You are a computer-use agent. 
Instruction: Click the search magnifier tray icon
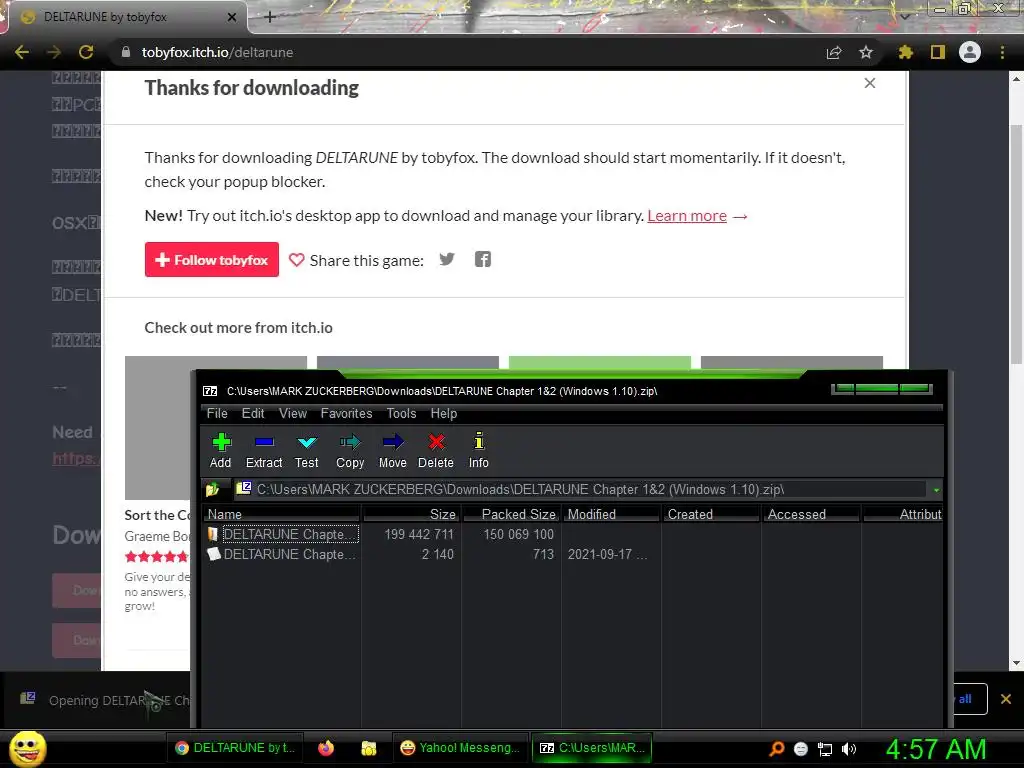tap(776, 749)
